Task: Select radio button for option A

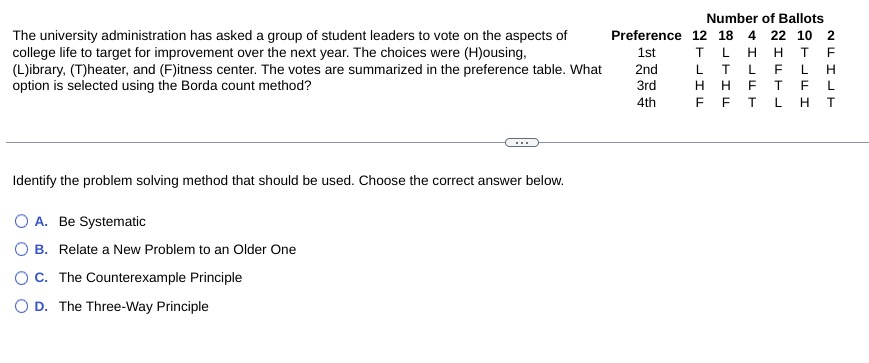Action: (21, 222)
